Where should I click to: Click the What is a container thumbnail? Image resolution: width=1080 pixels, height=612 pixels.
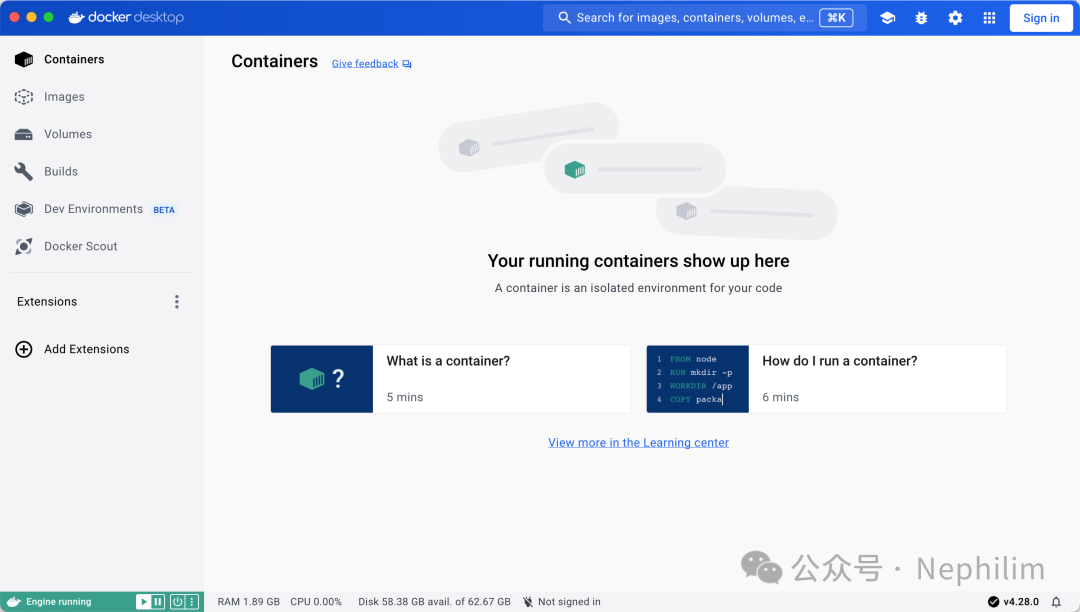(x=322, y=379)
